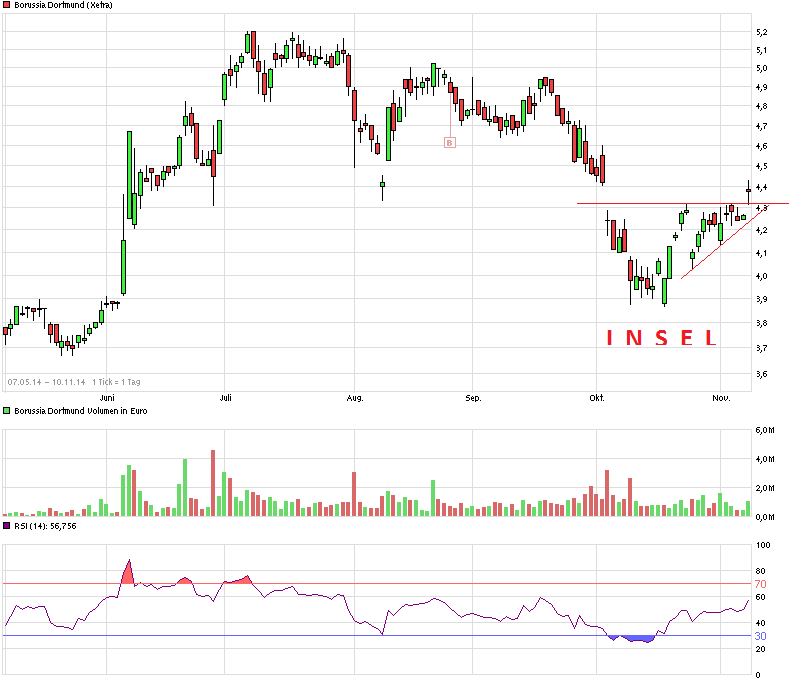Screen dimensions: 792x684
Task: Click the red rising trend line
Action: 713,250
